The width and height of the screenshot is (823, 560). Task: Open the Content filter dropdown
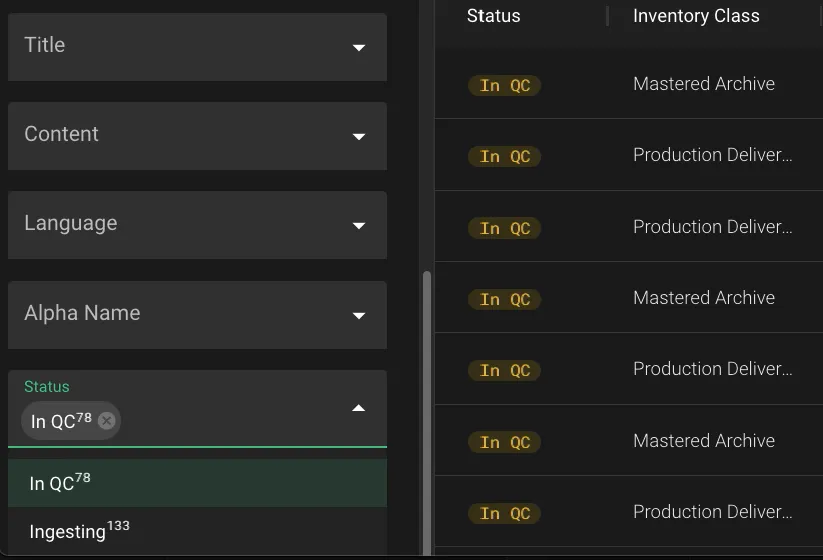tap(358, 136)
